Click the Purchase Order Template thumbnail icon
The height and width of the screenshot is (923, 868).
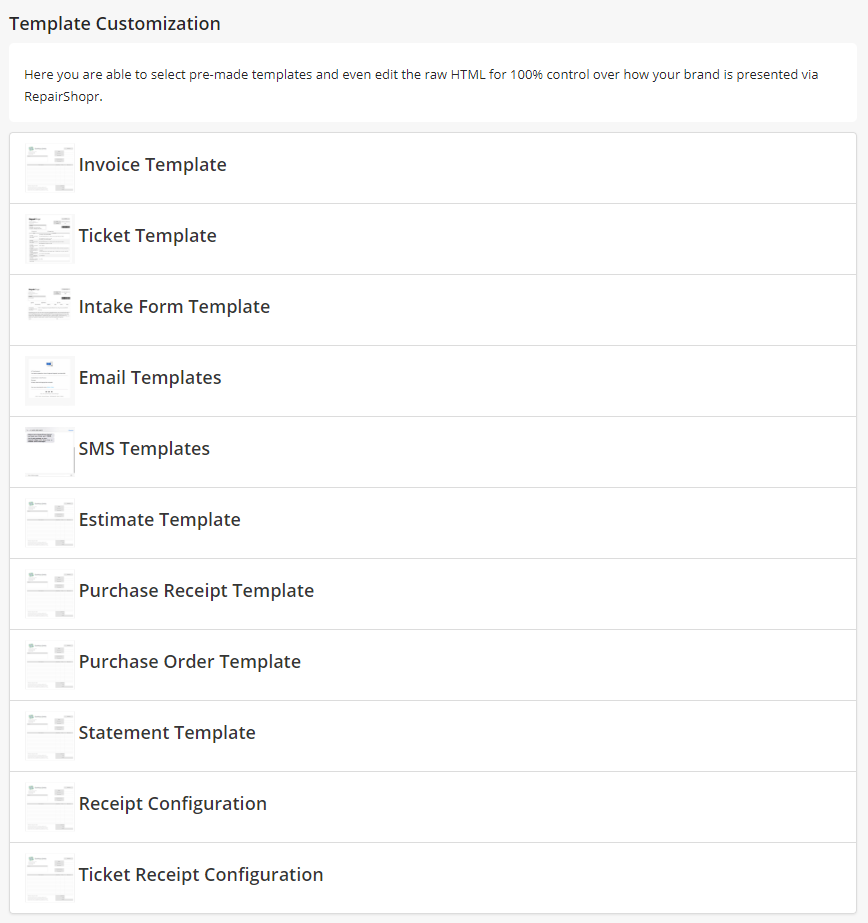point(50,664)
